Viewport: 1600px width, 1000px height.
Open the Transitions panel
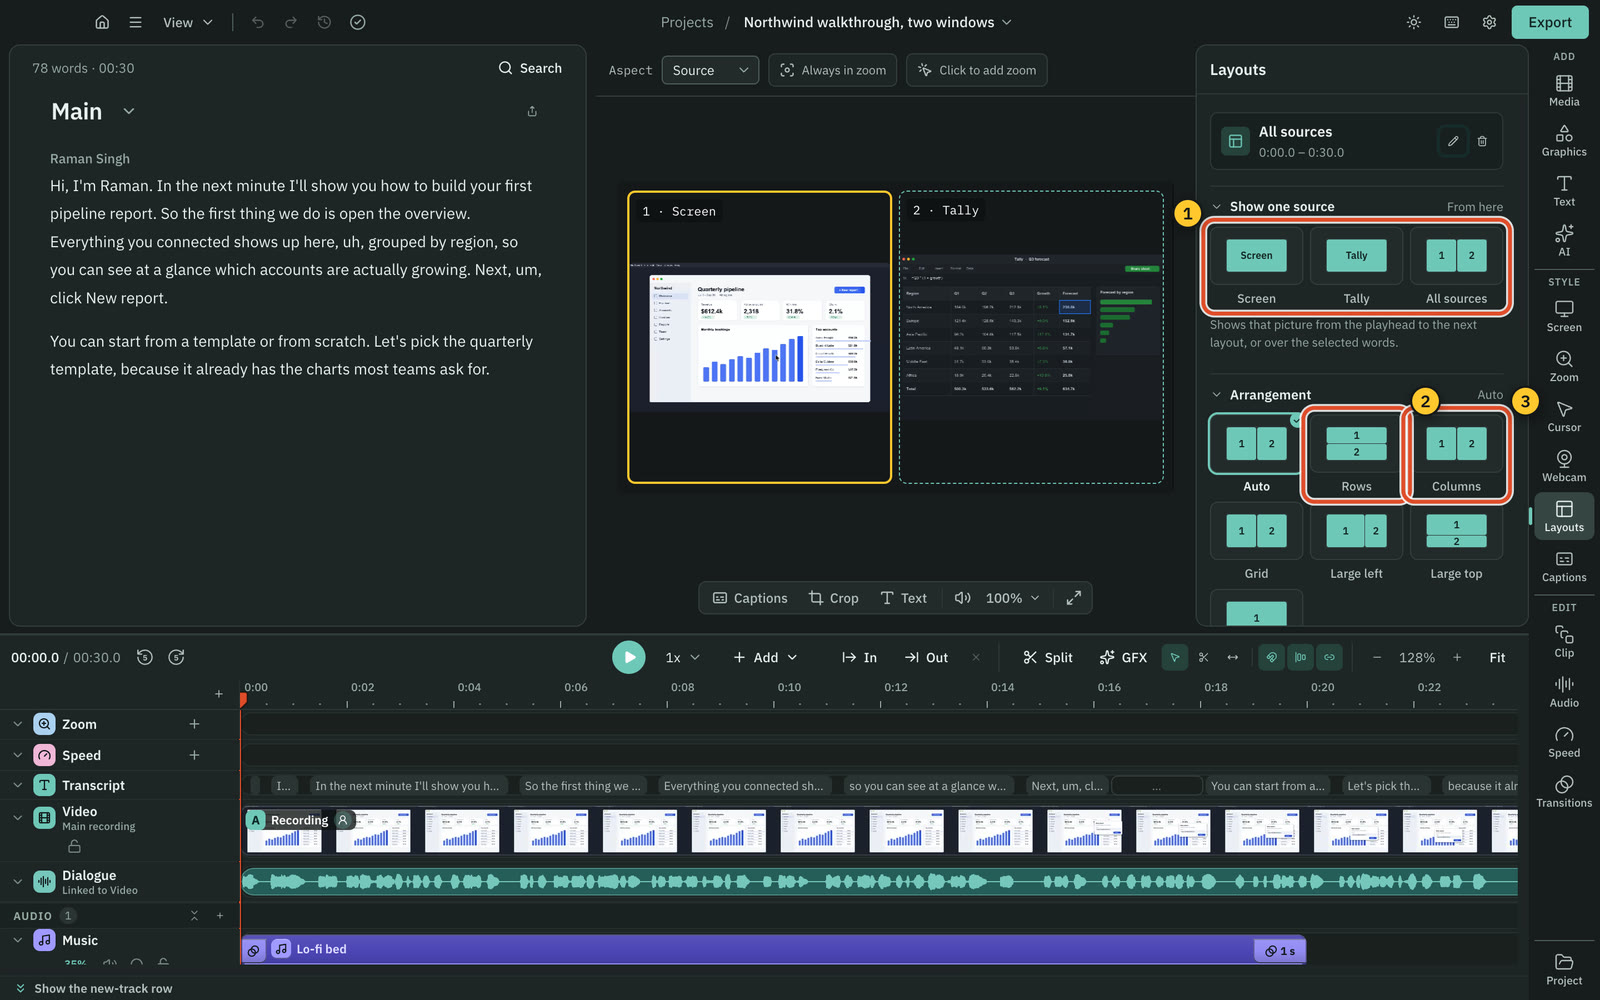tap(1564, 791)
